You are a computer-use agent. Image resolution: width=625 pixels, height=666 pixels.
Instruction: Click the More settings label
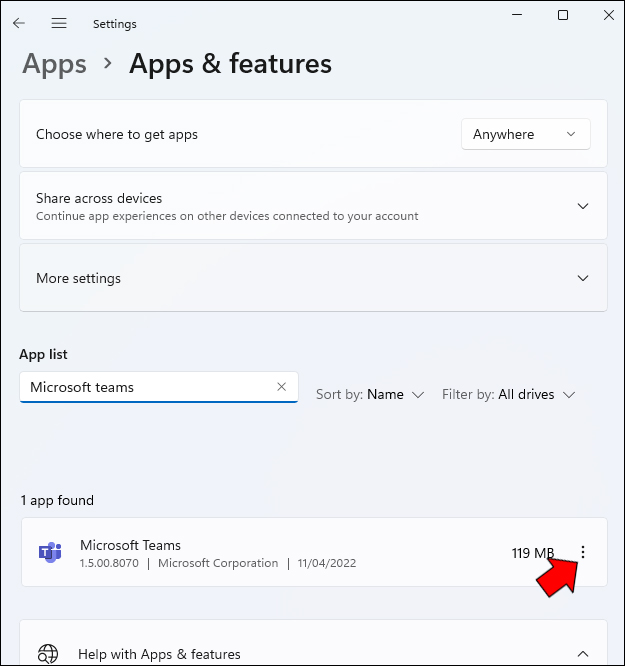pos(78,278)
